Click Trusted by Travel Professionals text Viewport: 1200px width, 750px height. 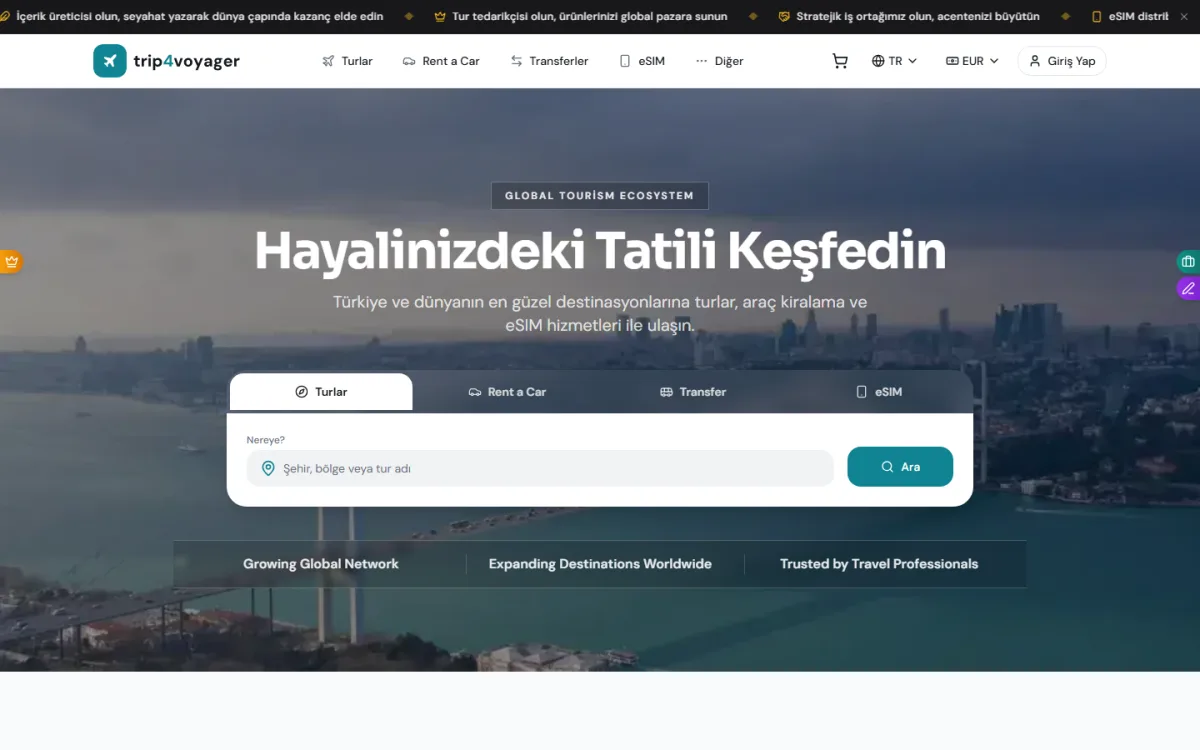(x=879, y=564)
